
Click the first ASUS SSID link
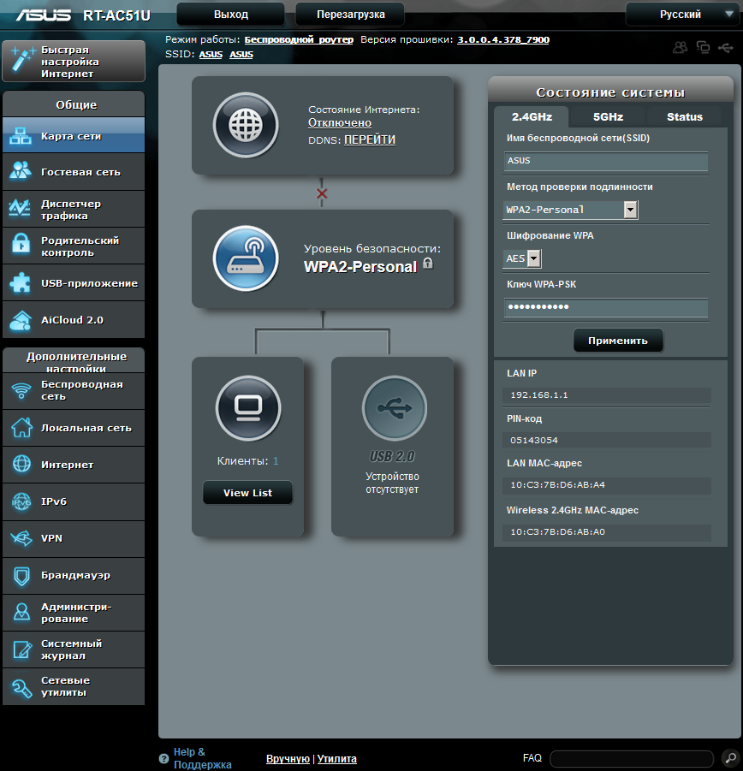210,54
